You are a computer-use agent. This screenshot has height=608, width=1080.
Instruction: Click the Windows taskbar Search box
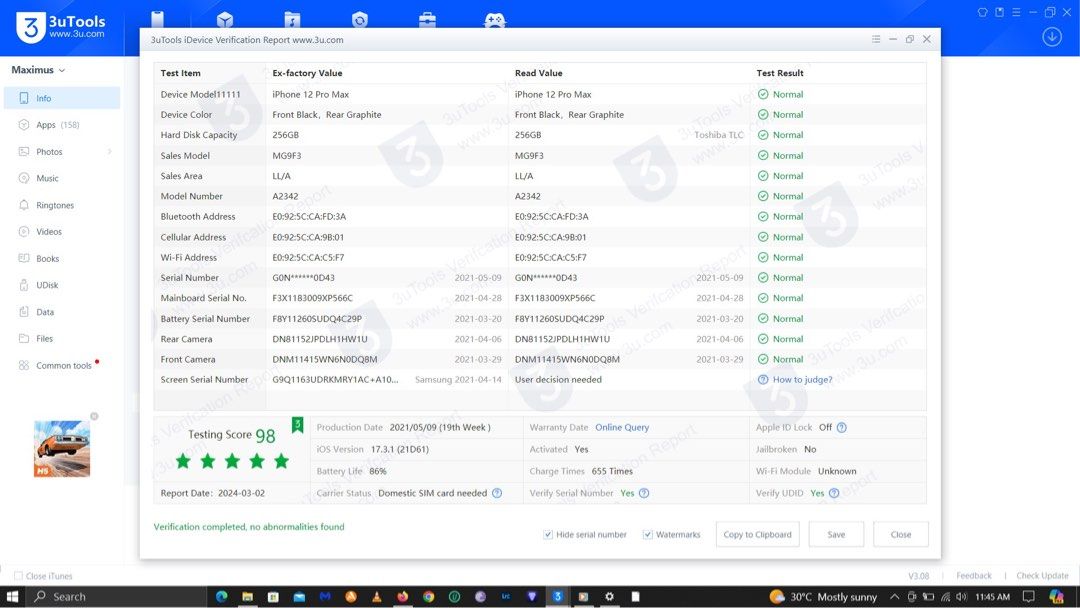coord(117,596)
